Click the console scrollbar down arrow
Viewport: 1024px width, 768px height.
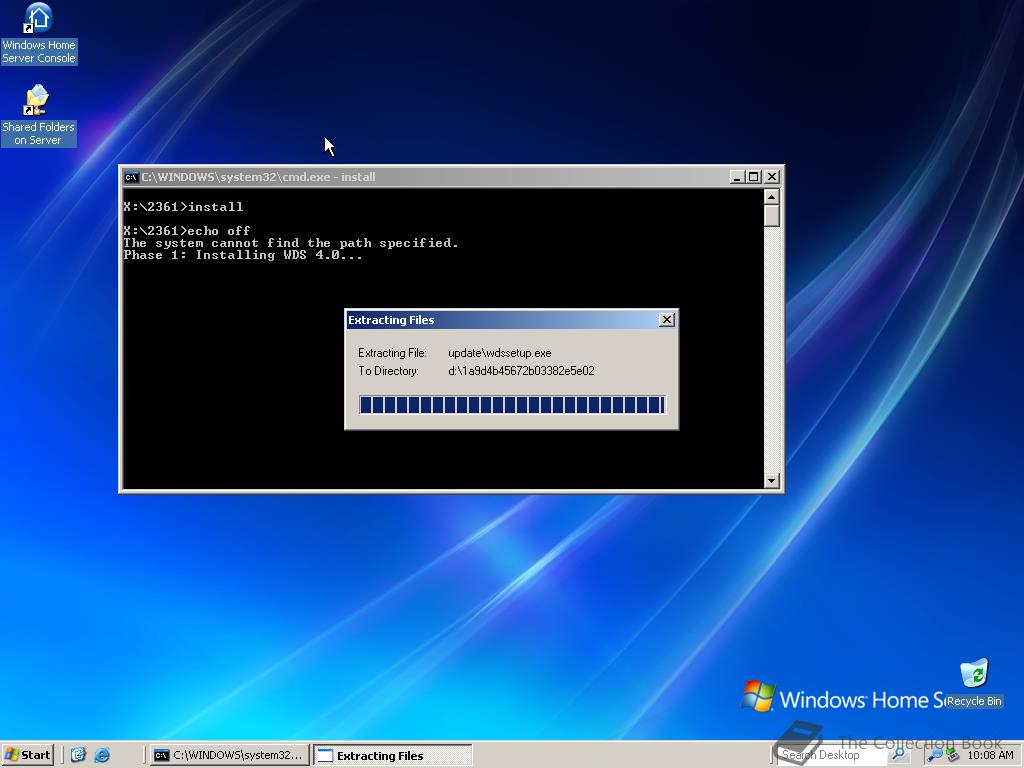771,481
